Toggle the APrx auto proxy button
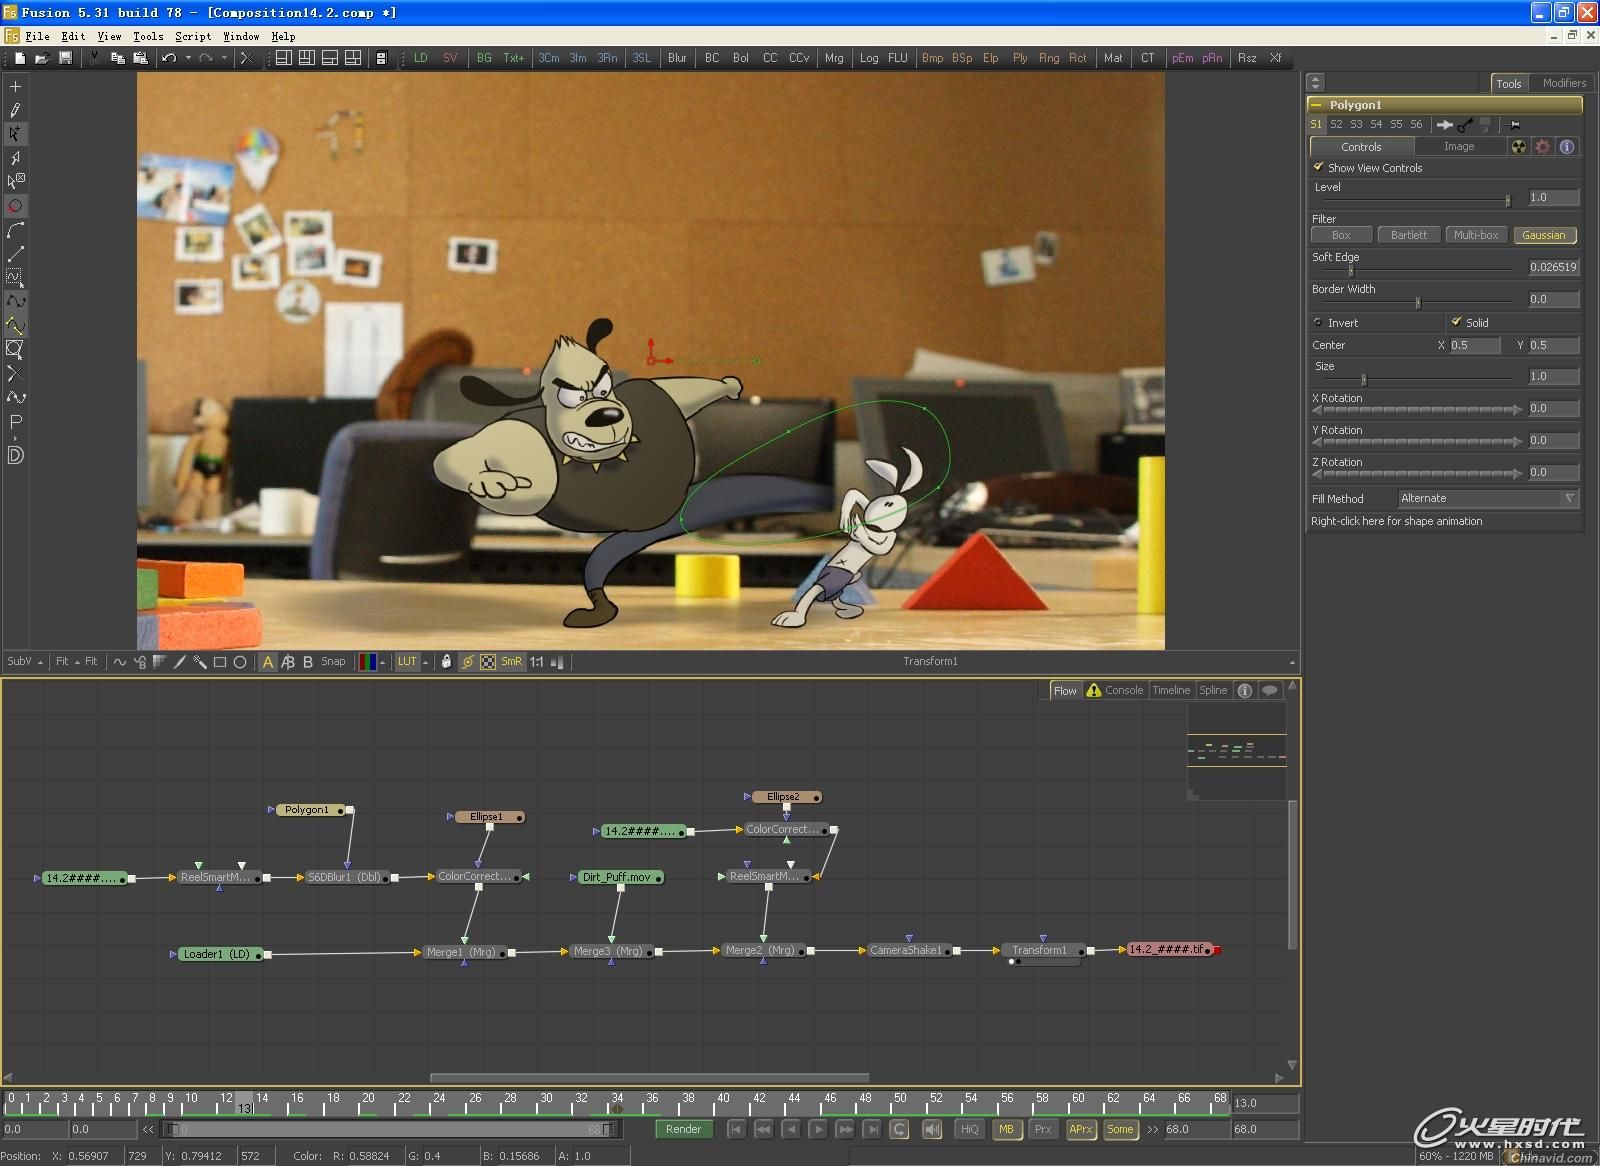Screen dimensions: 1600x1166 (1080, 1129)
